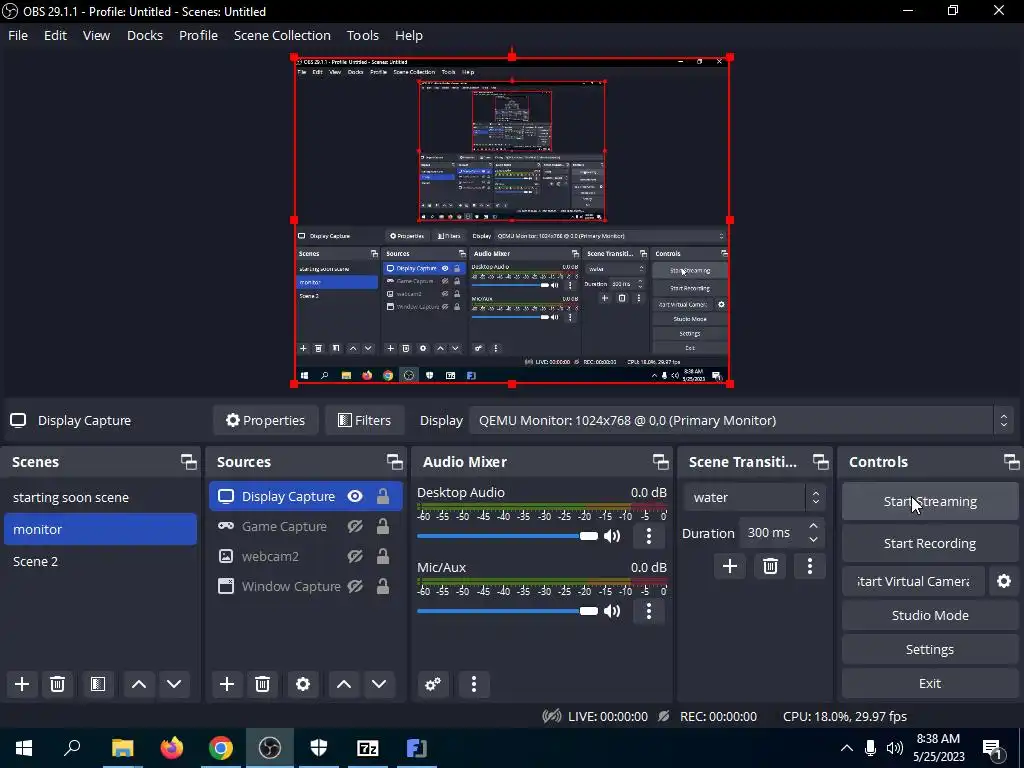
Task: Undock the Audio Mixer panel
Action: [660, 462]
